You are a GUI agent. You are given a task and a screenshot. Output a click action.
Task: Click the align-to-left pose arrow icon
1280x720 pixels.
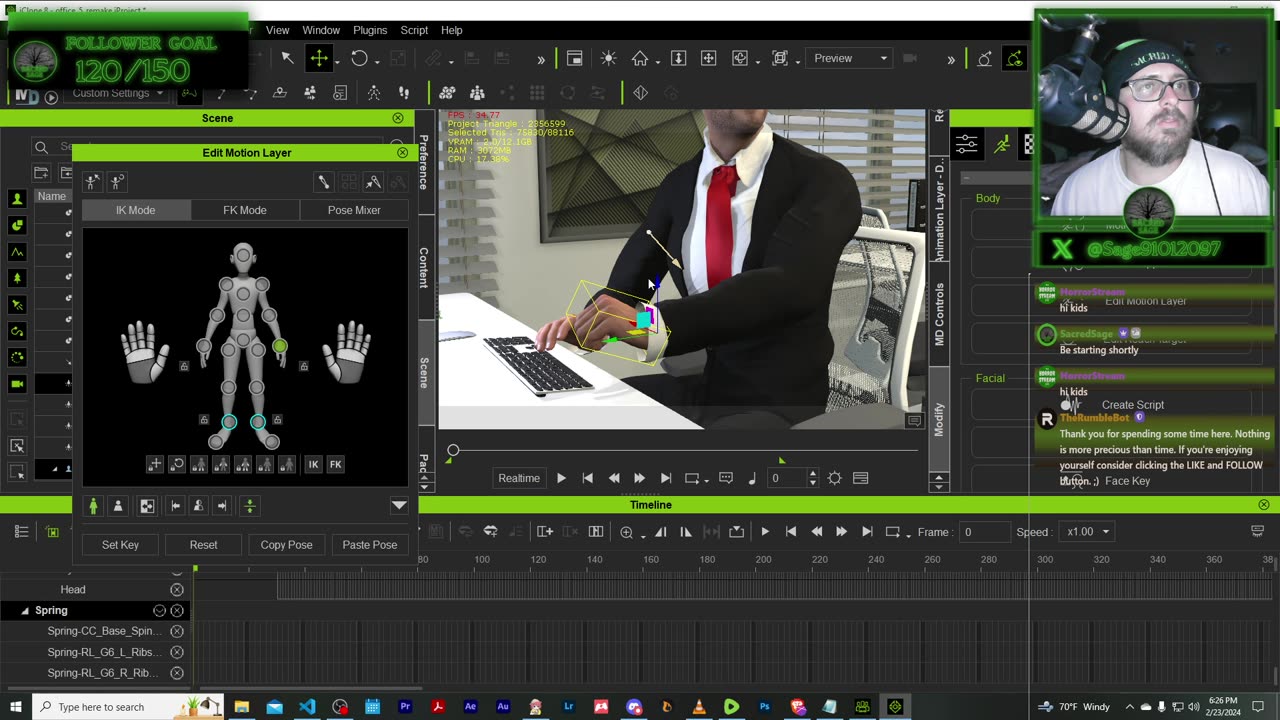tap(175, 506)
